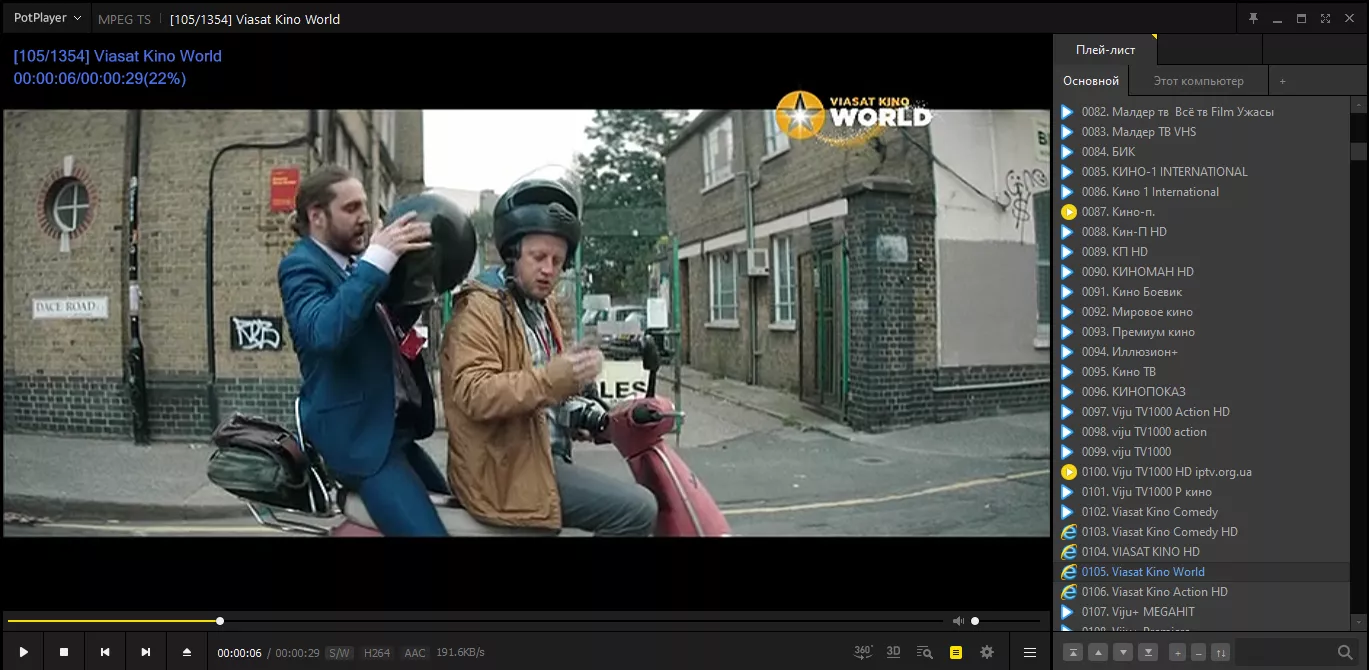Select channel 0107. Viju+ MEGAHIT
The width and height of the screenshot is (1369, 670).
point(1203,612)
